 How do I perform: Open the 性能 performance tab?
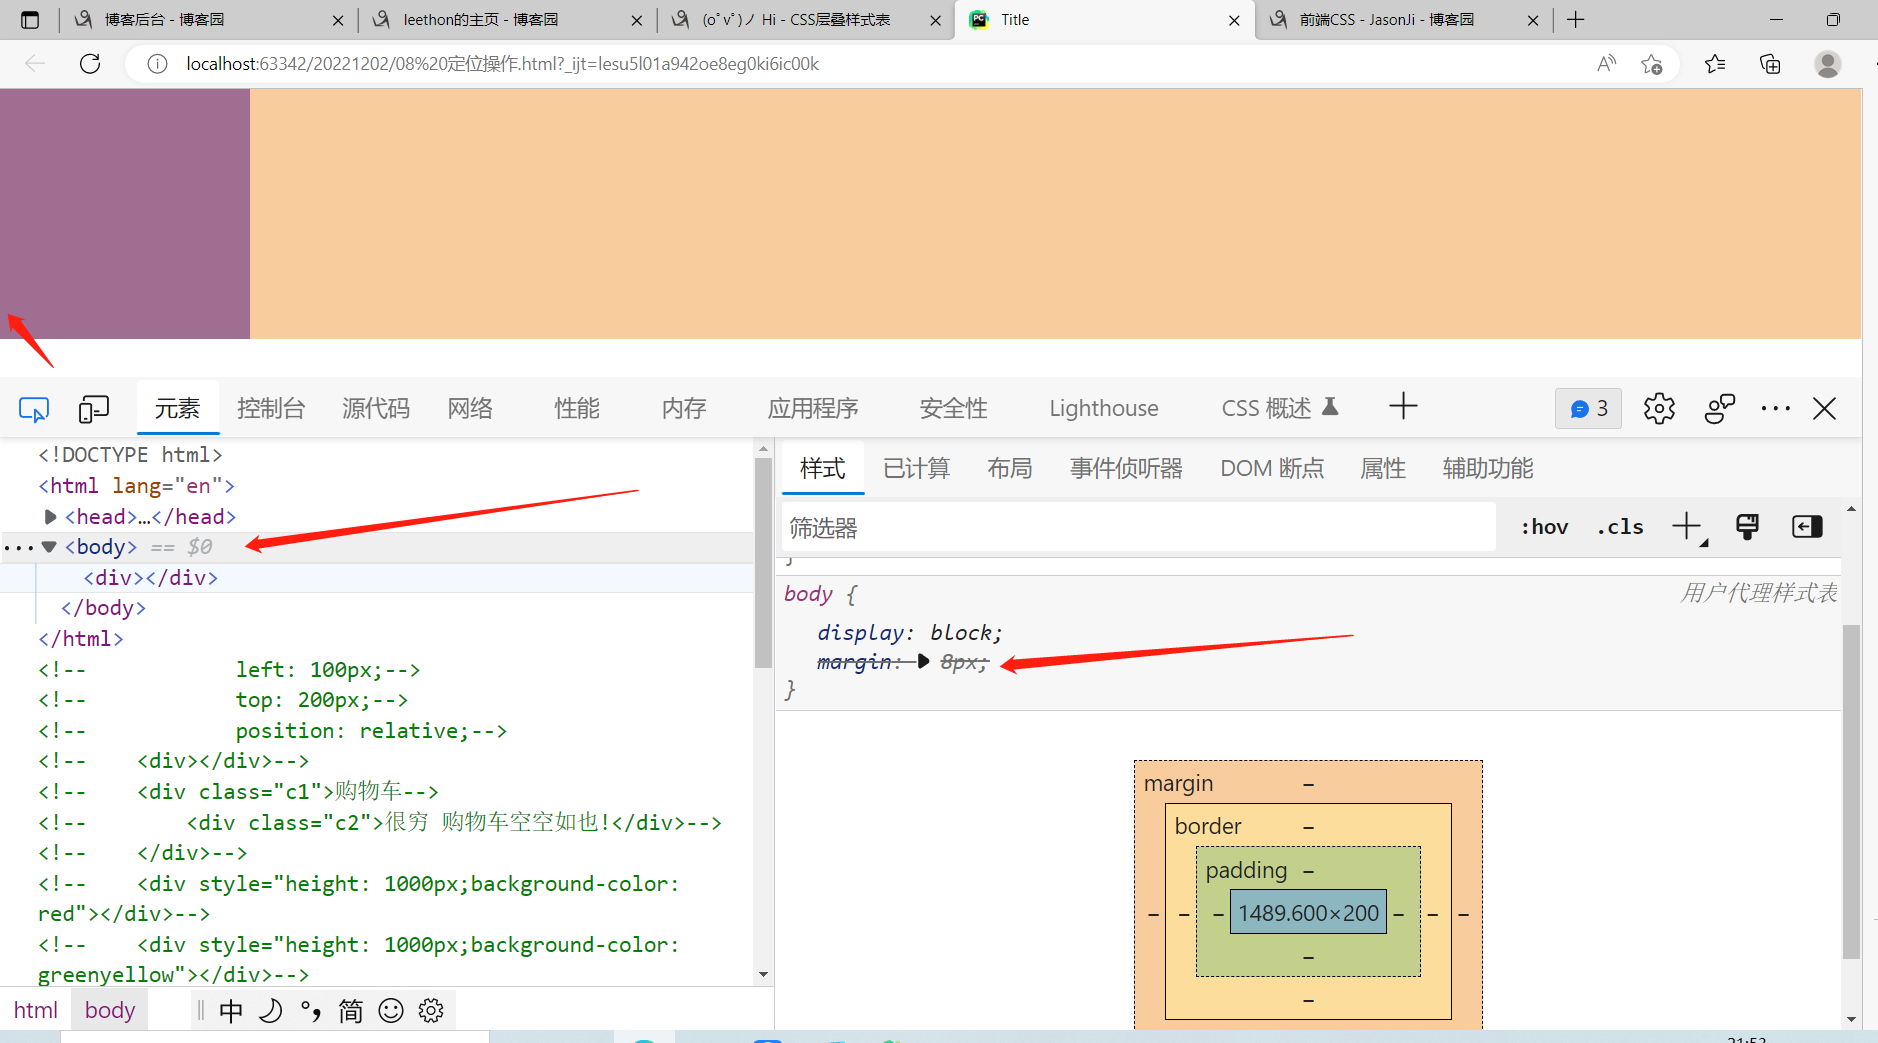[x=577, y=408]
